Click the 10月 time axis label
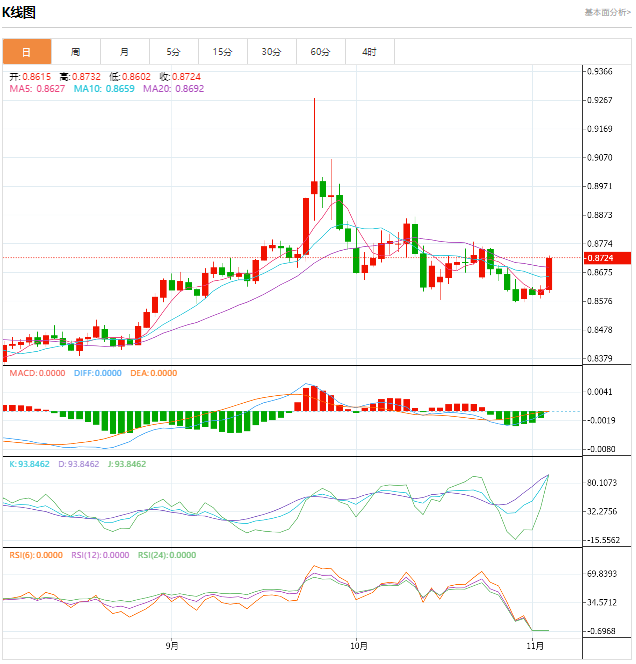 pyautogui.click(x=359, y=646)
